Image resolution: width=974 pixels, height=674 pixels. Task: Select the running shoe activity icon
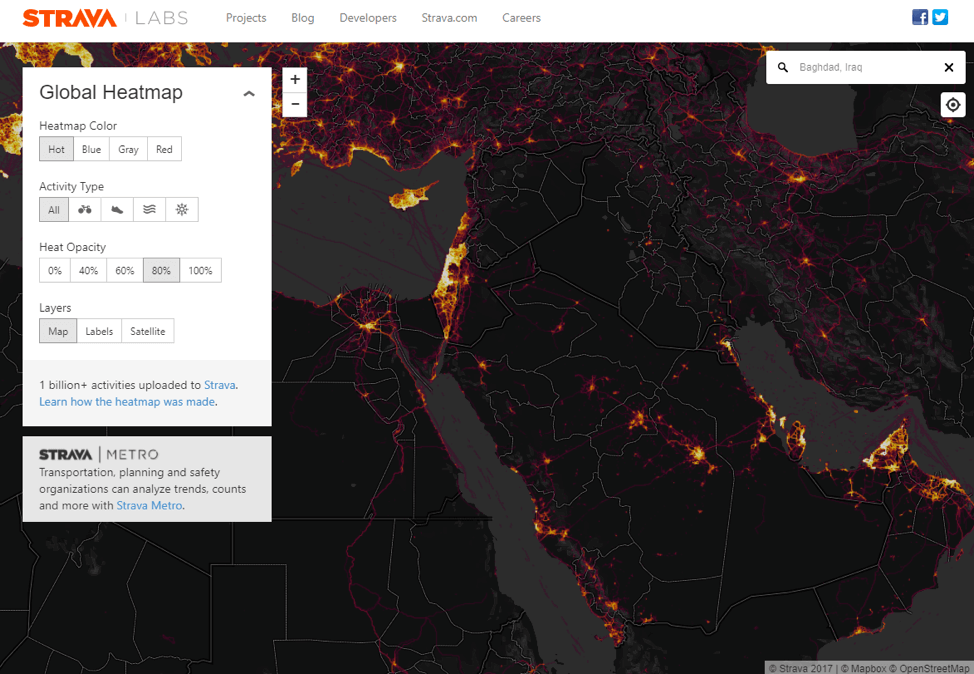(x=117, y=210)
